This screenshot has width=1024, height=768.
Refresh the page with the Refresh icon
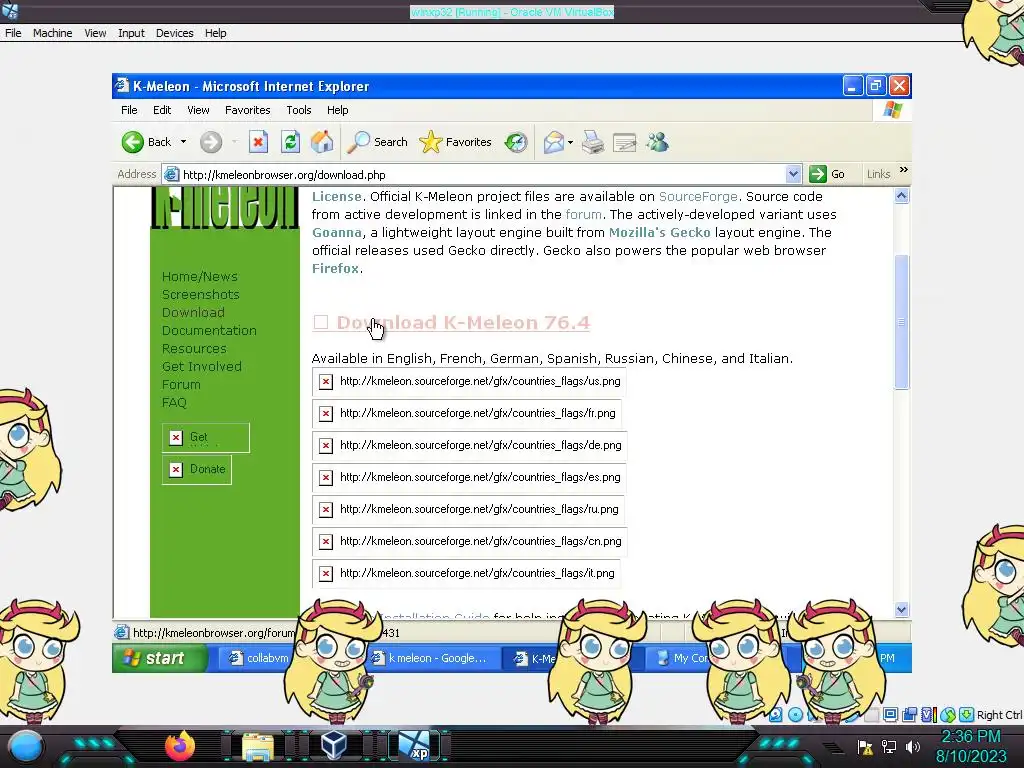290,142
